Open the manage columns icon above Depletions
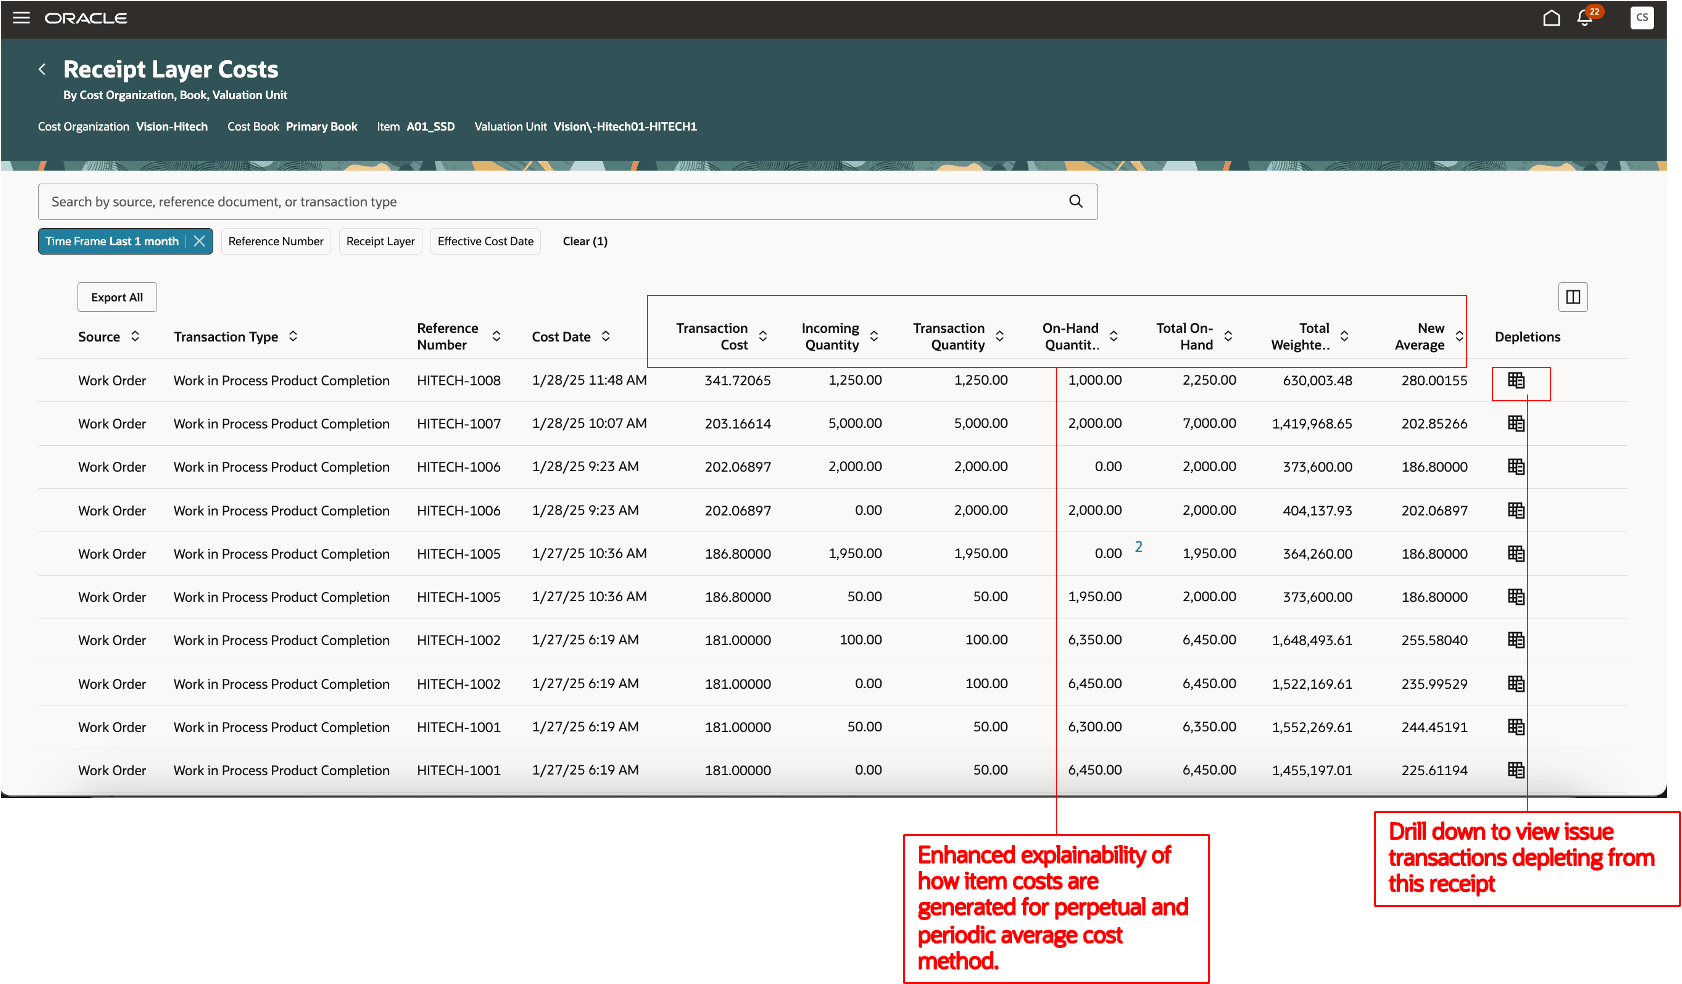 coord(1572,296)
